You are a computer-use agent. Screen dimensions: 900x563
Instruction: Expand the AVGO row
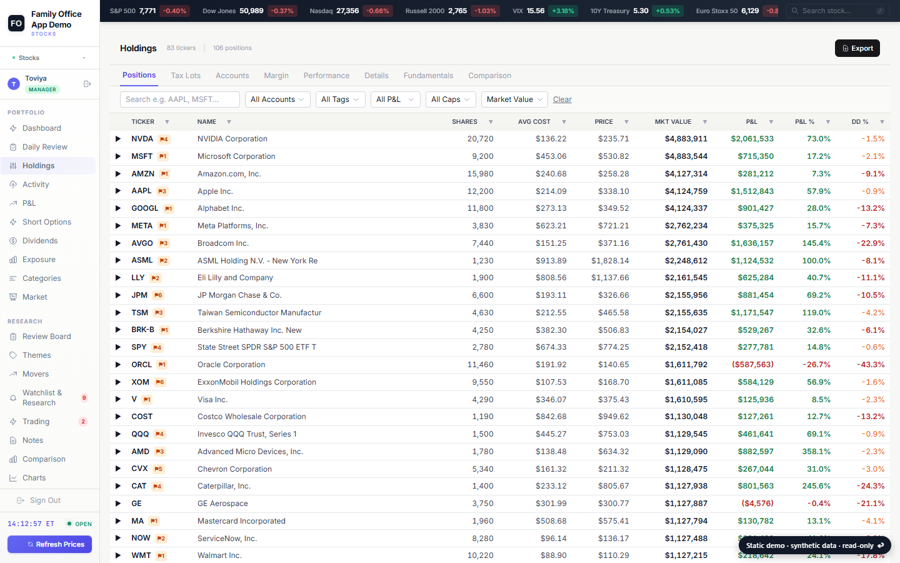click(118, 243)
